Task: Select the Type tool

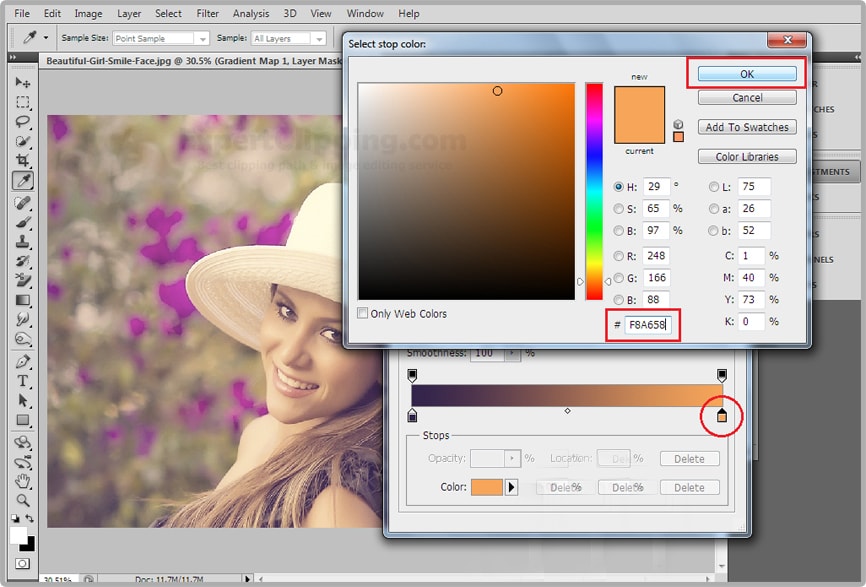Action: [x=22, y=382]
